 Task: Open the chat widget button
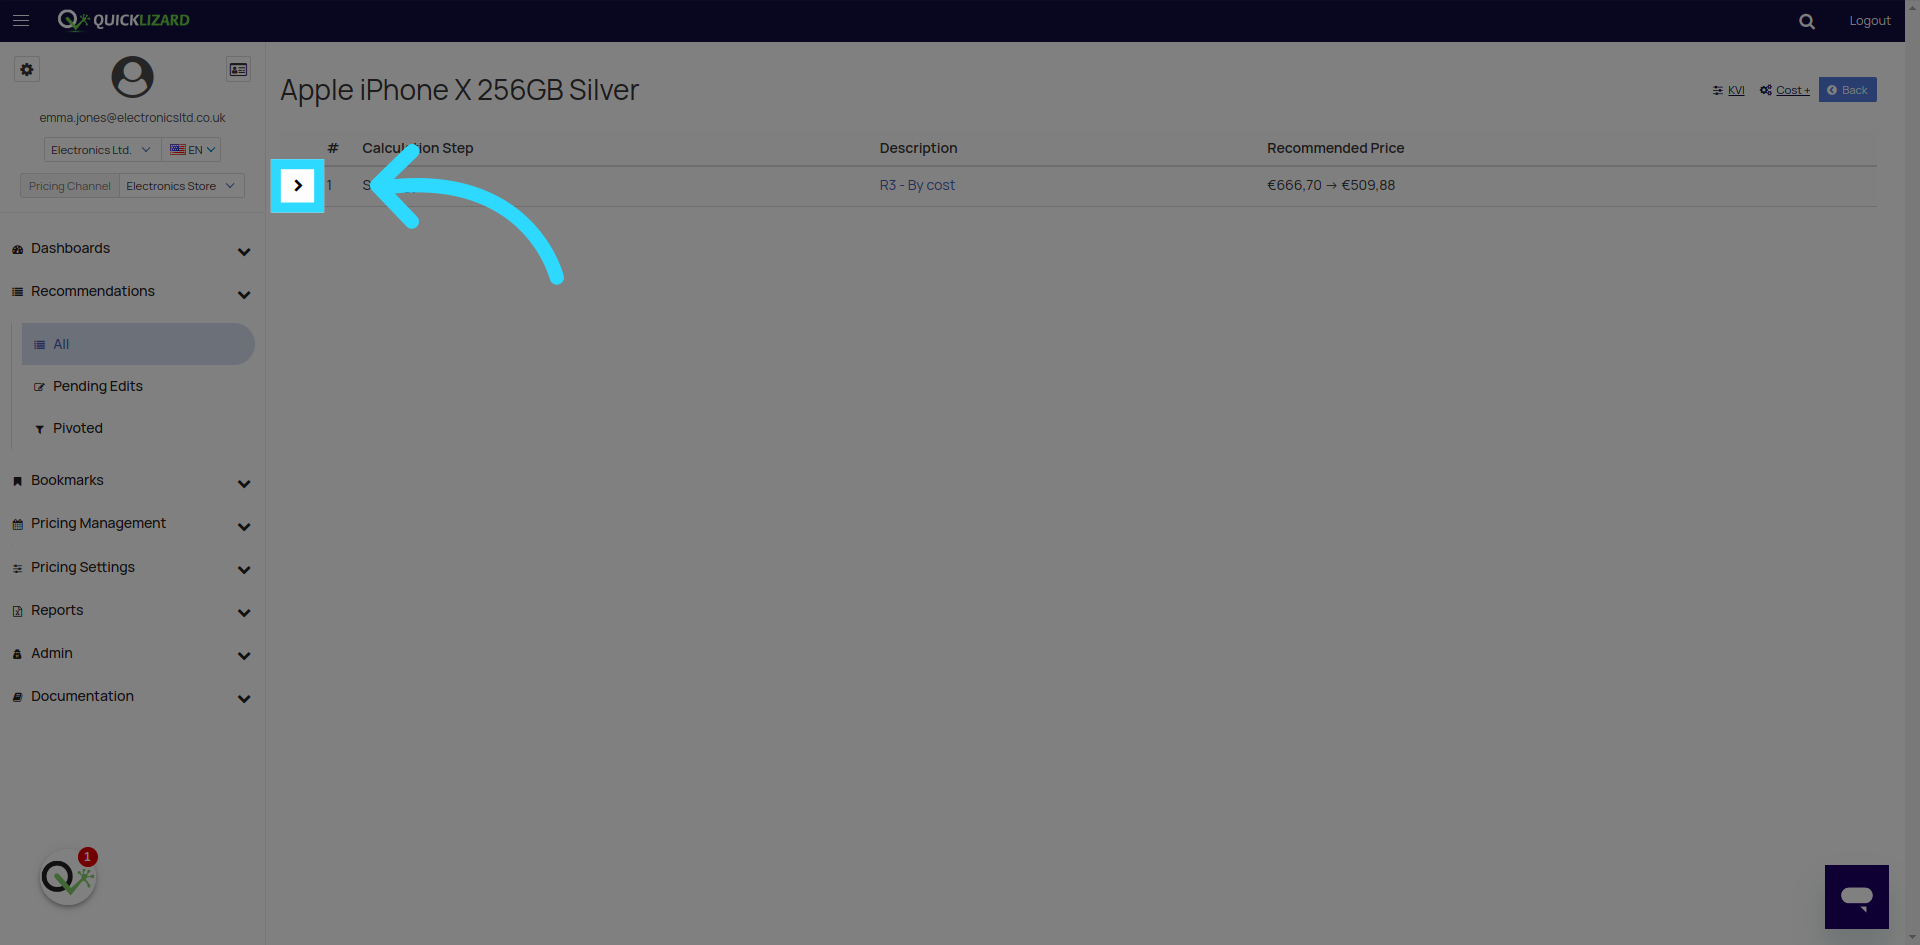tap(1856, 897)
